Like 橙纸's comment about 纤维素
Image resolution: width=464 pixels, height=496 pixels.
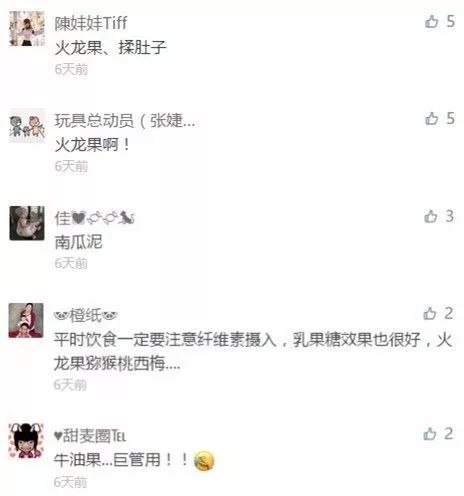[430, 314]
